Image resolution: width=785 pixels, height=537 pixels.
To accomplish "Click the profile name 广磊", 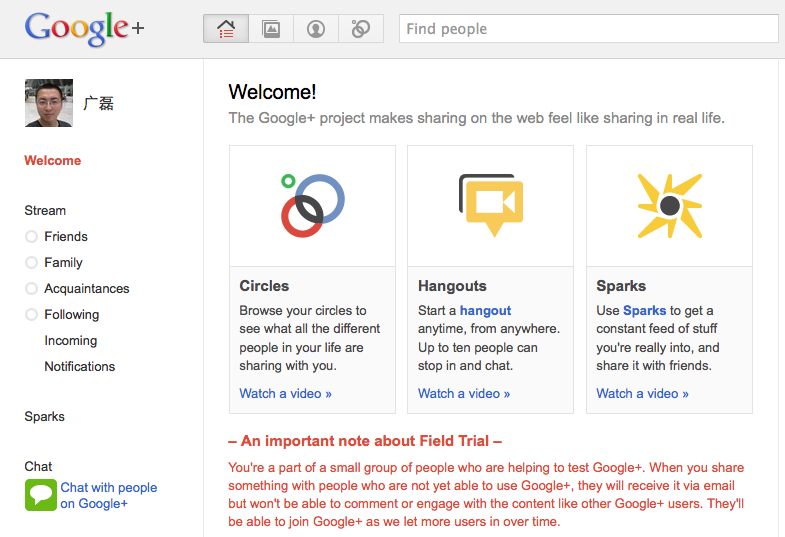I will tap(98, 103).
